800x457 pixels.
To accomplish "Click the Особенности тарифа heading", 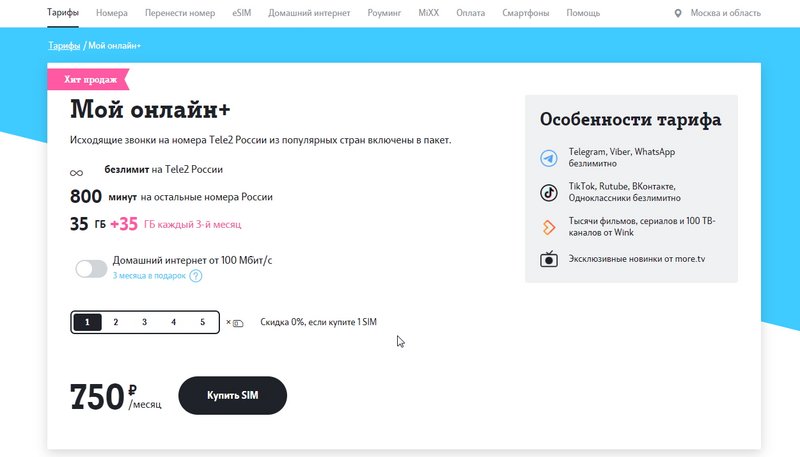I will [631, 120].
